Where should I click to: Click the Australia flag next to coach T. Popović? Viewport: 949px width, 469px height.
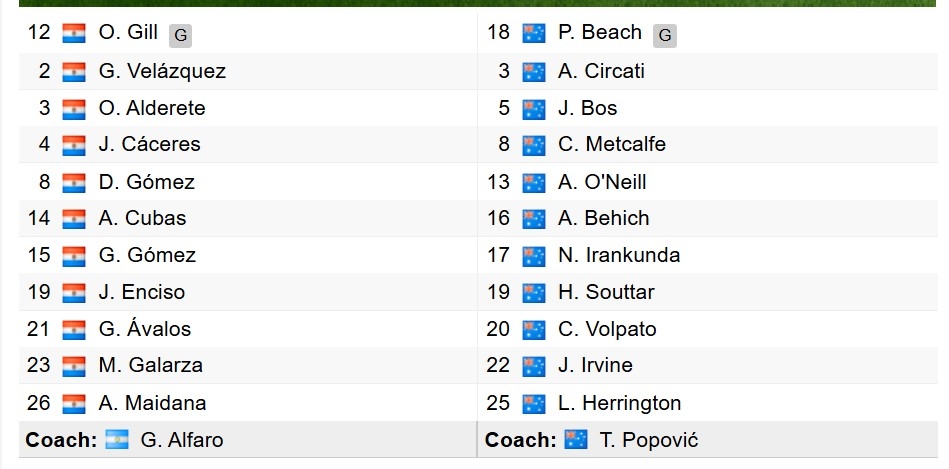(x=576, y=439)
